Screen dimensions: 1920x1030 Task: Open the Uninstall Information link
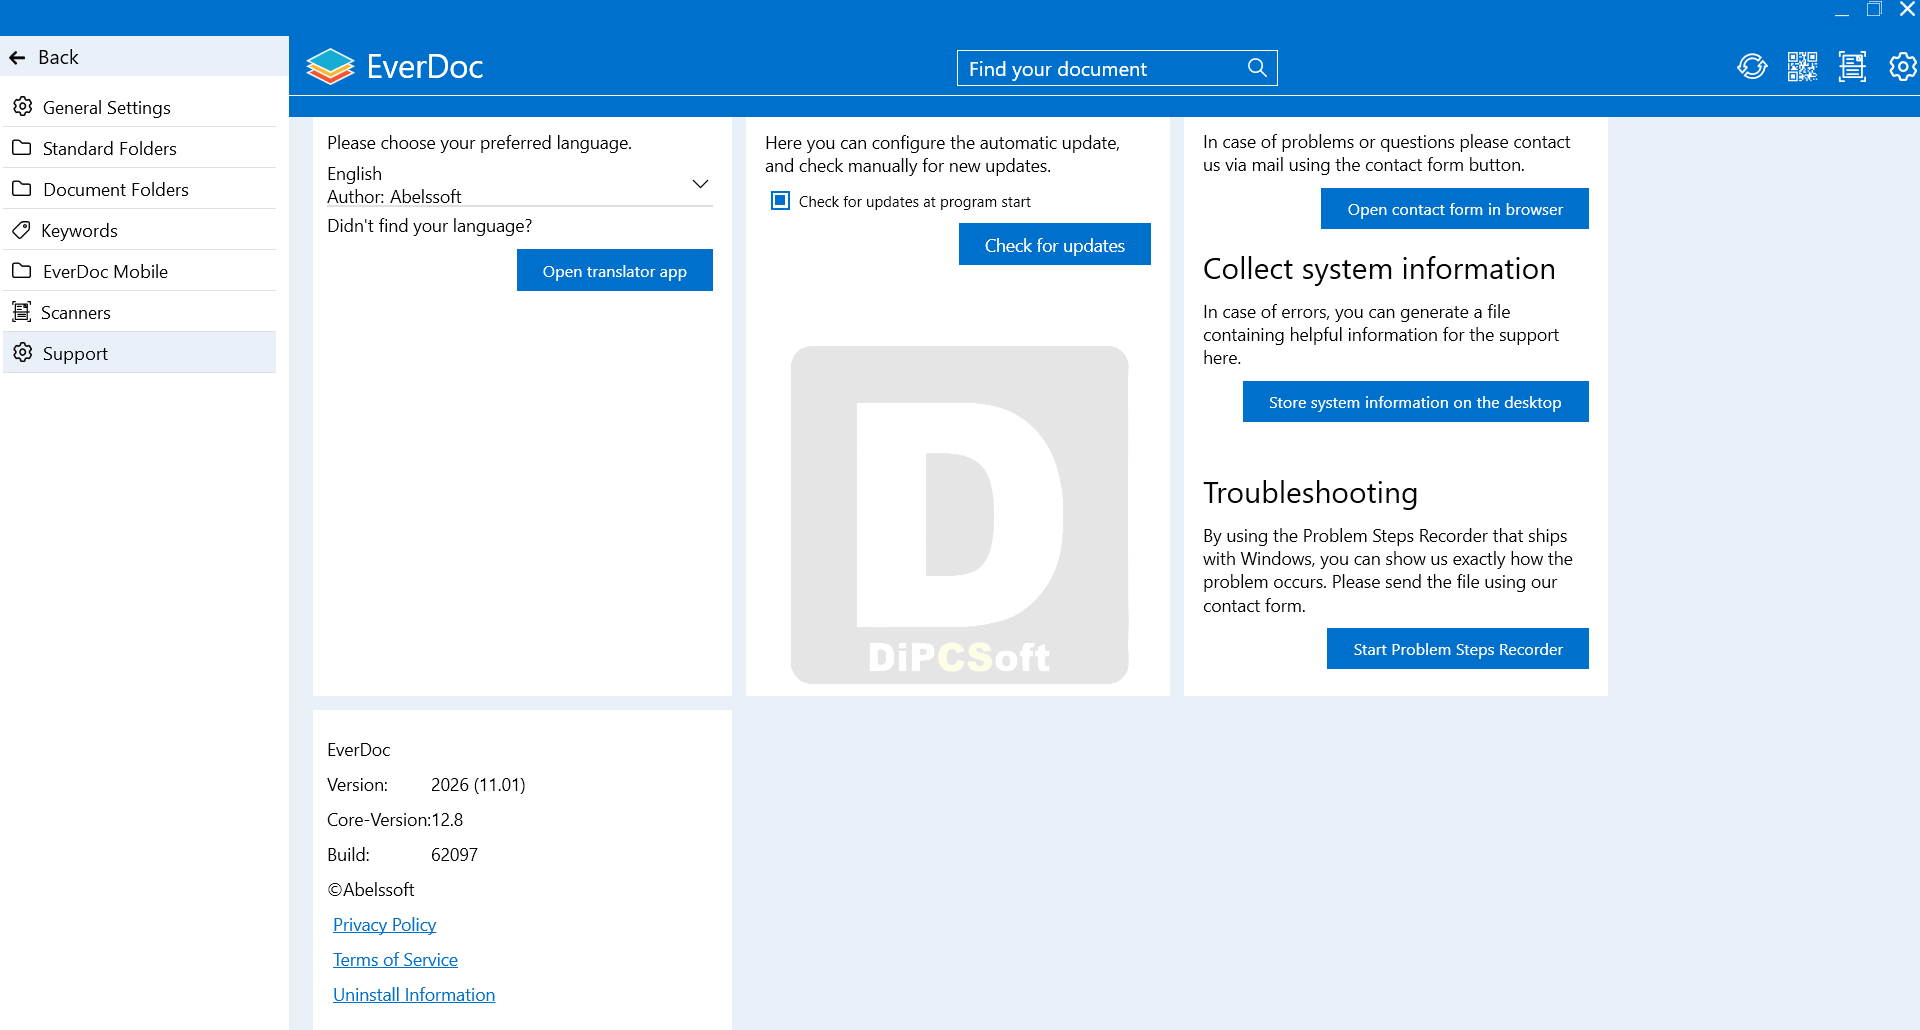coord(414,994)
